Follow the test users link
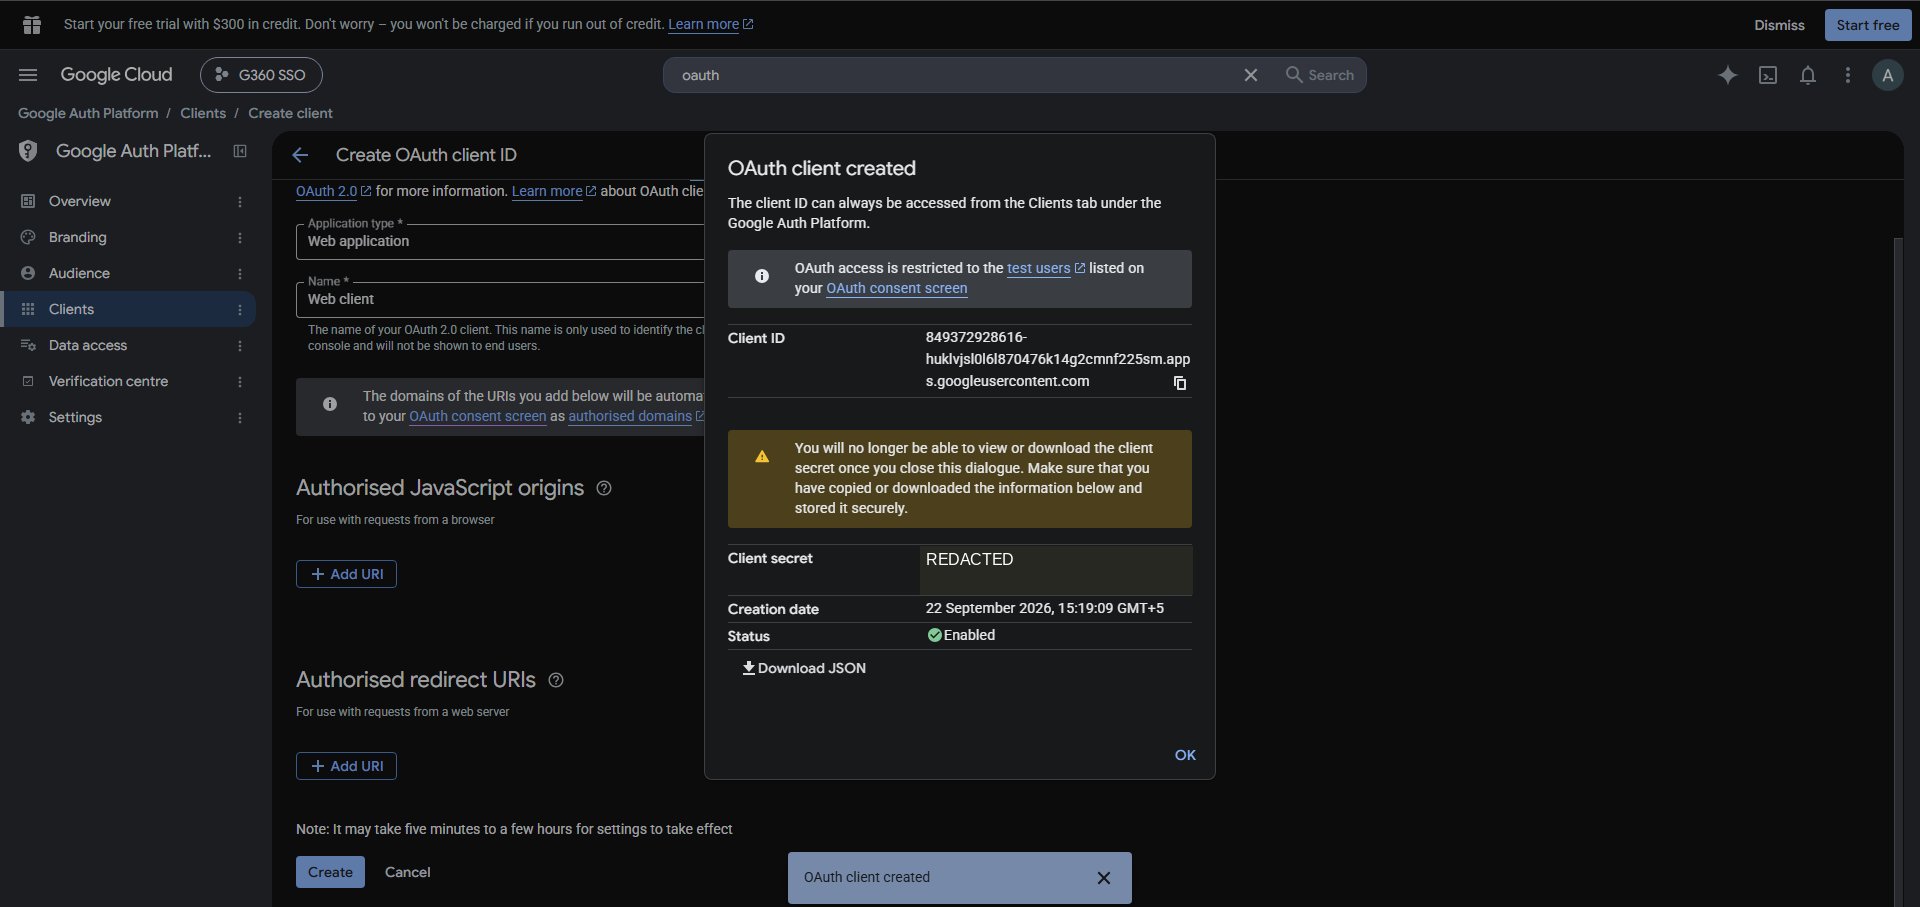 [x=1045, y=268]
